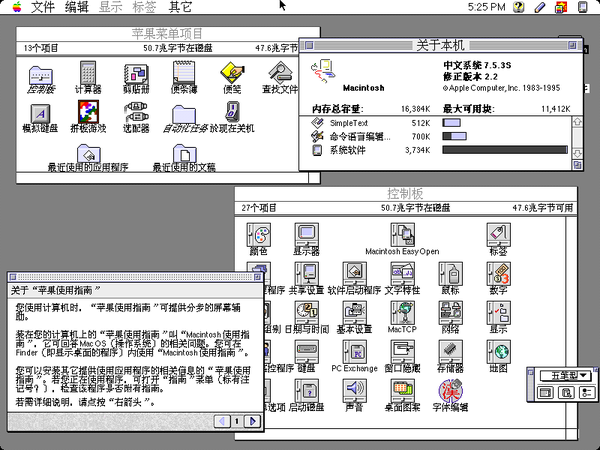Image resolution: width=600 pixels, height=450 pixels.
Task: Click the 系统软件 memory usage bar
Action: pos(505,150)
